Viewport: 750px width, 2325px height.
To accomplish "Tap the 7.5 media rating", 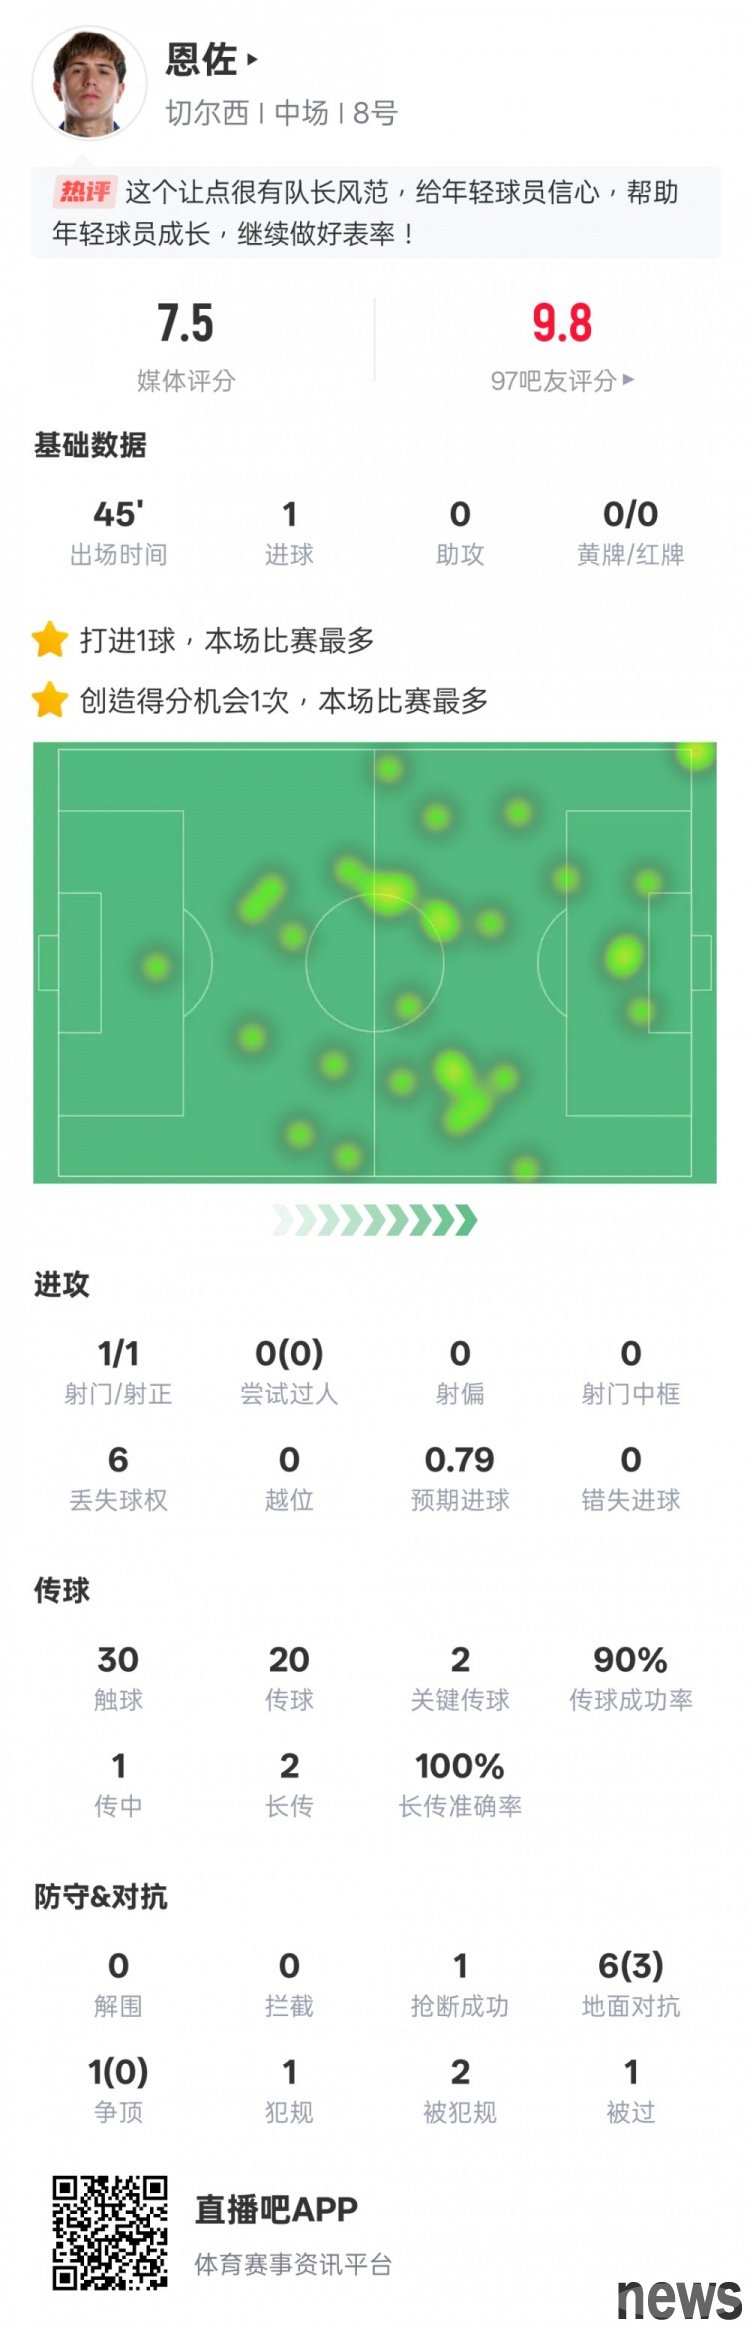I will click(x=185, y=324).
